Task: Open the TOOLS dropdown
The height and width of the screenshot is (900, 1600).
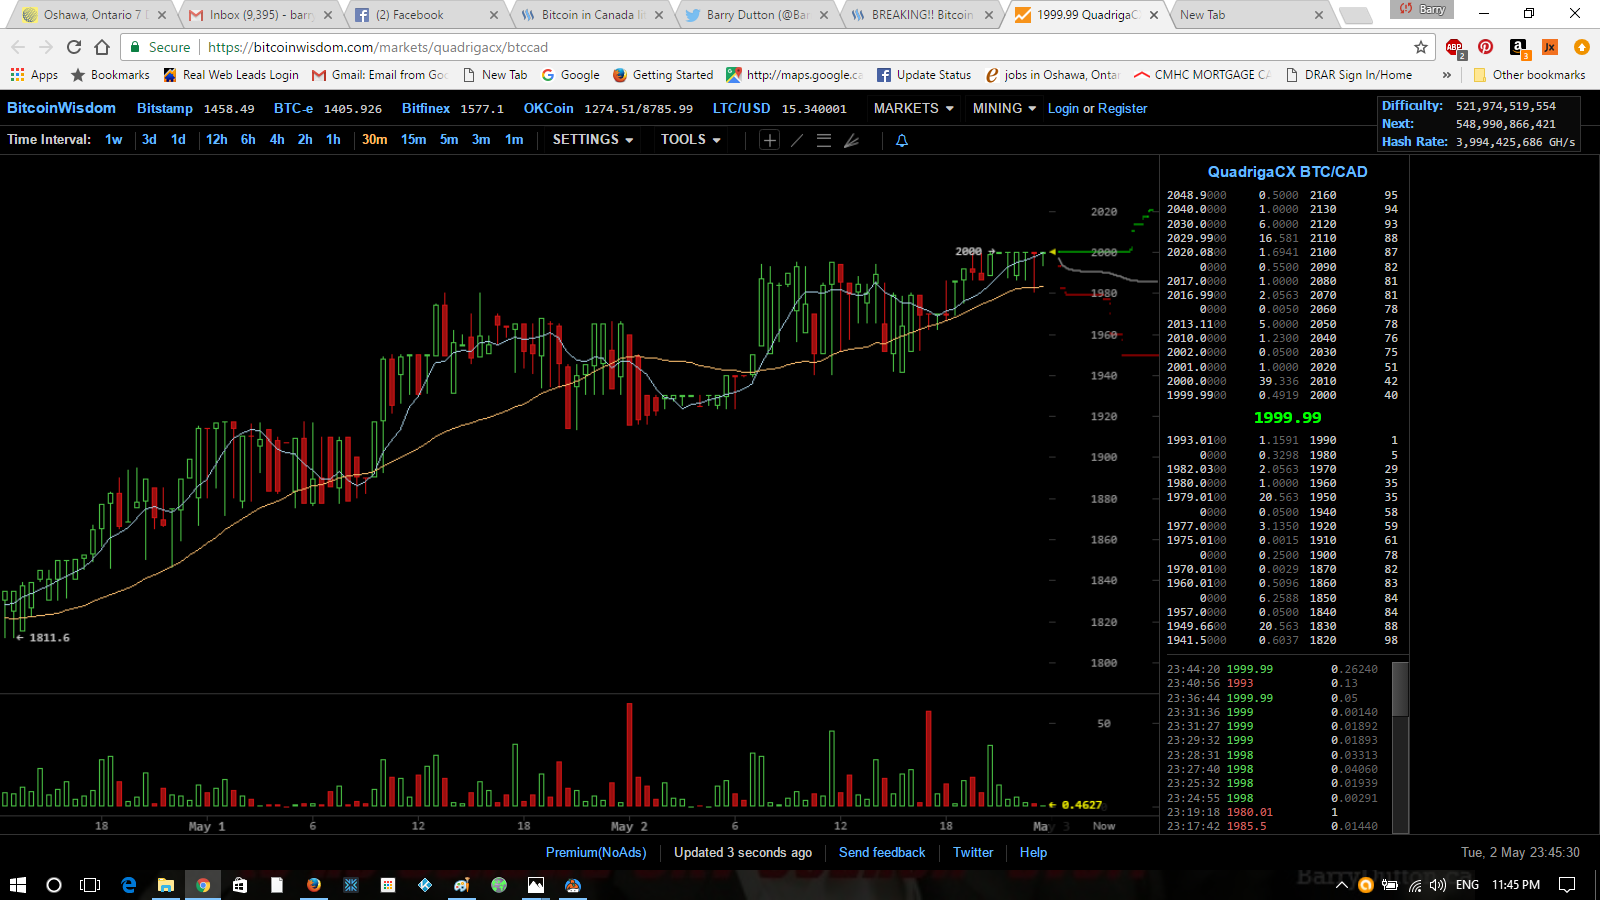Action: click(691, 140)
